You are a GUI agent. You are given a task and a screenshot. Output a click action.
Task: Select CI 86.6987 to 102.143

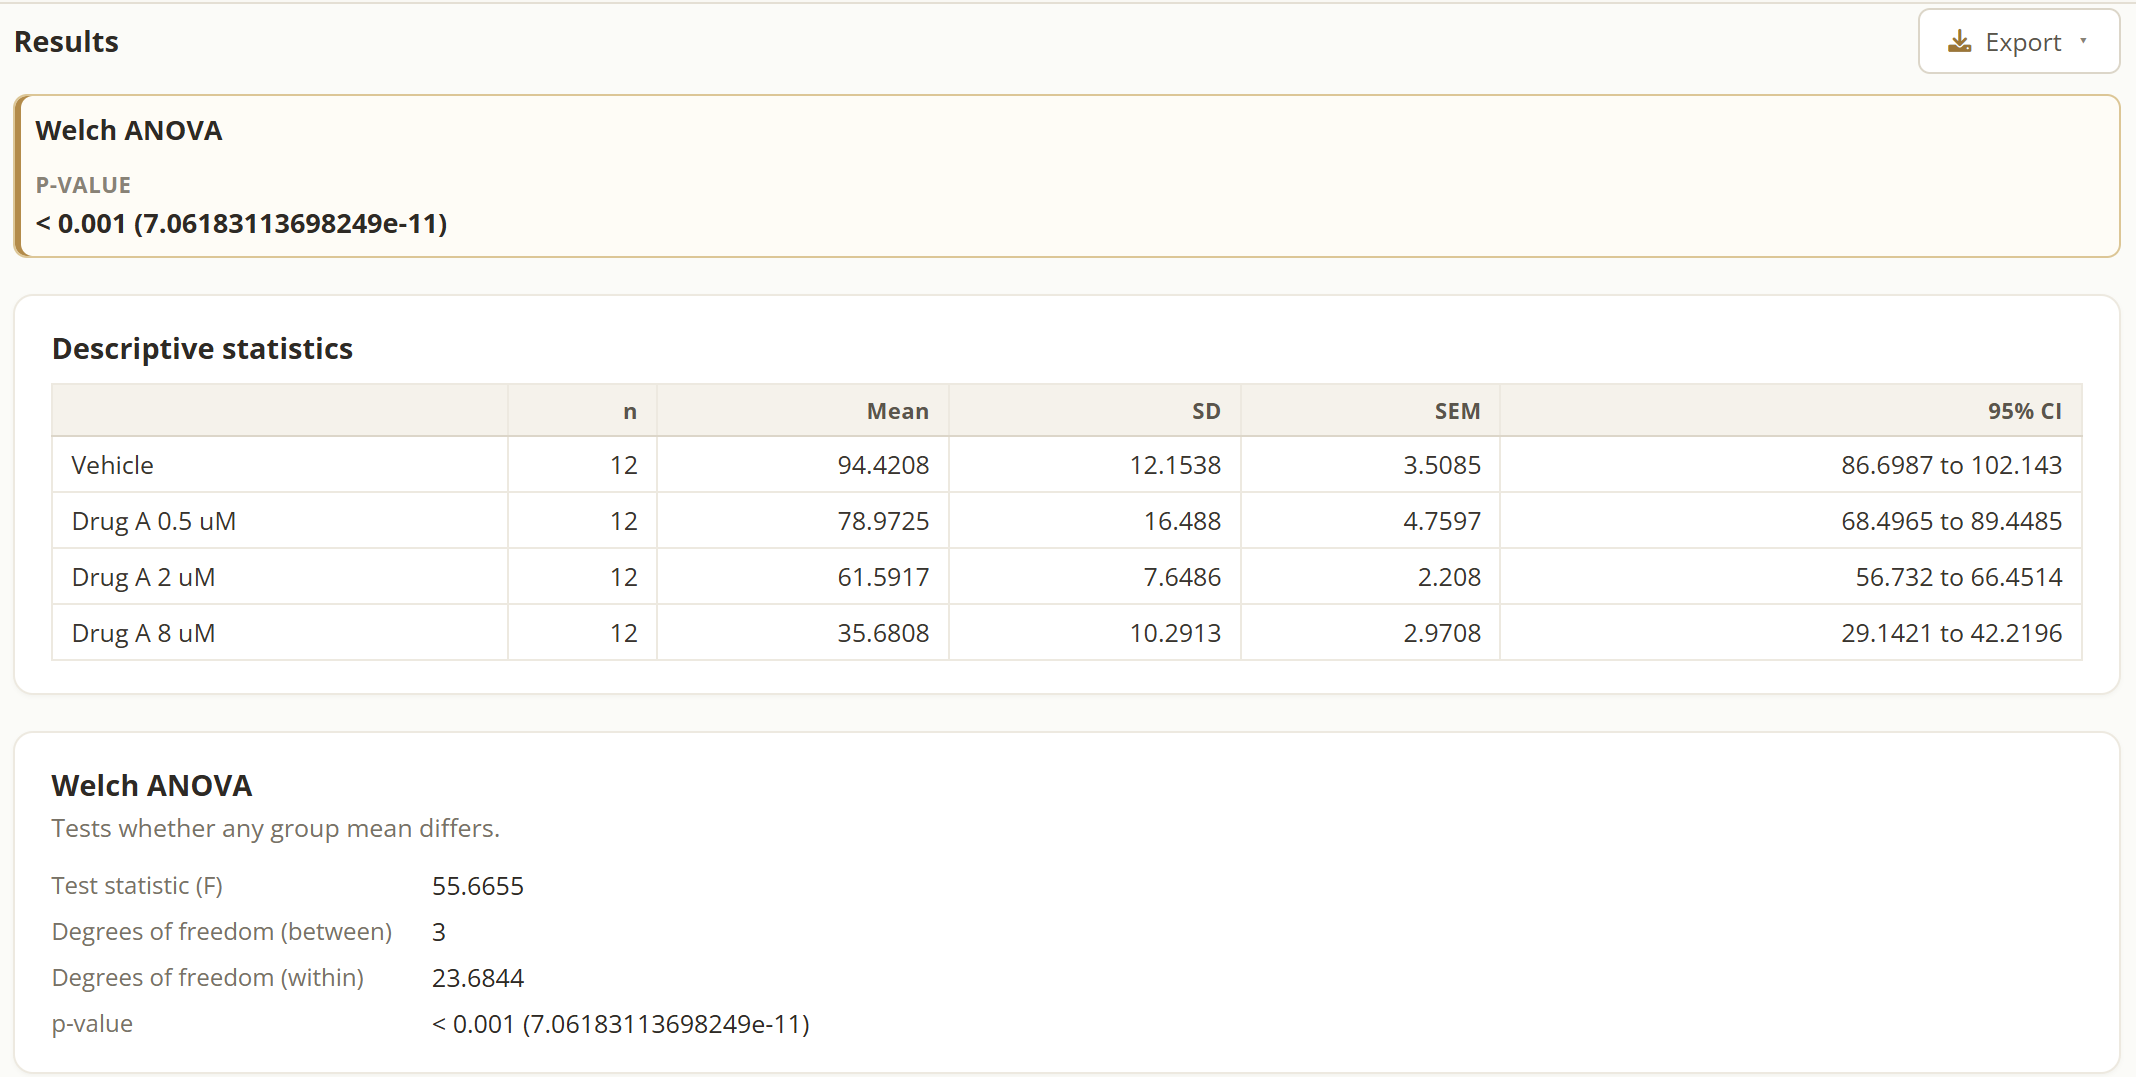point(1952,465)
